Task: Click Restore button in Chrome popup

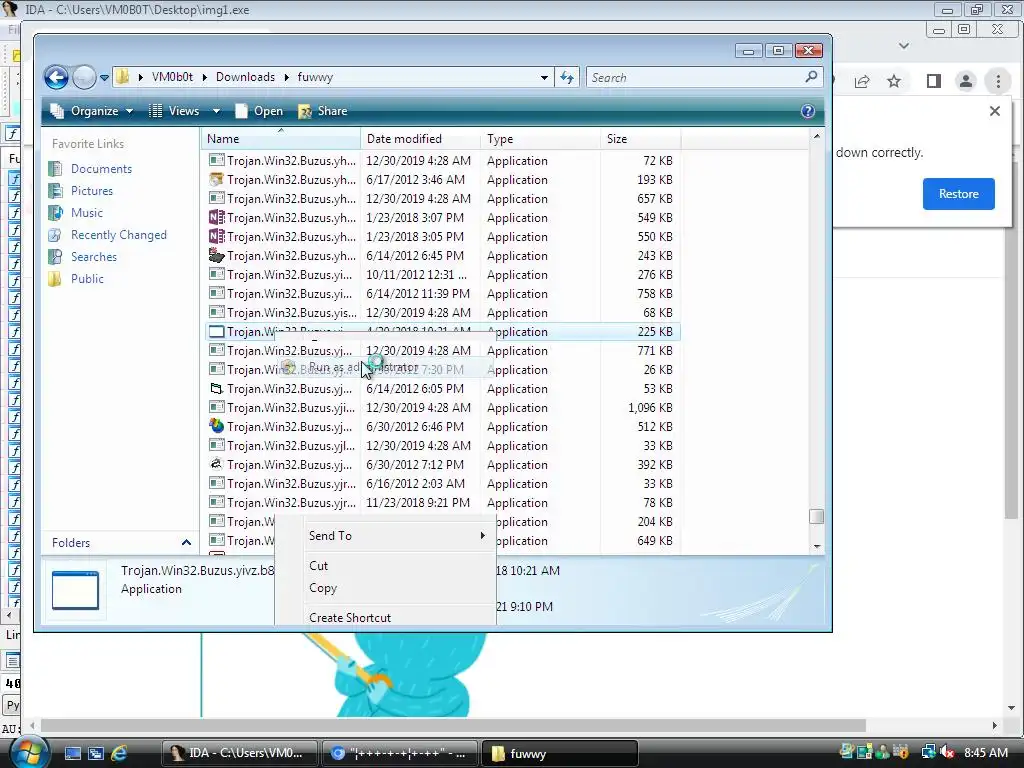Action: click(958, 194)
